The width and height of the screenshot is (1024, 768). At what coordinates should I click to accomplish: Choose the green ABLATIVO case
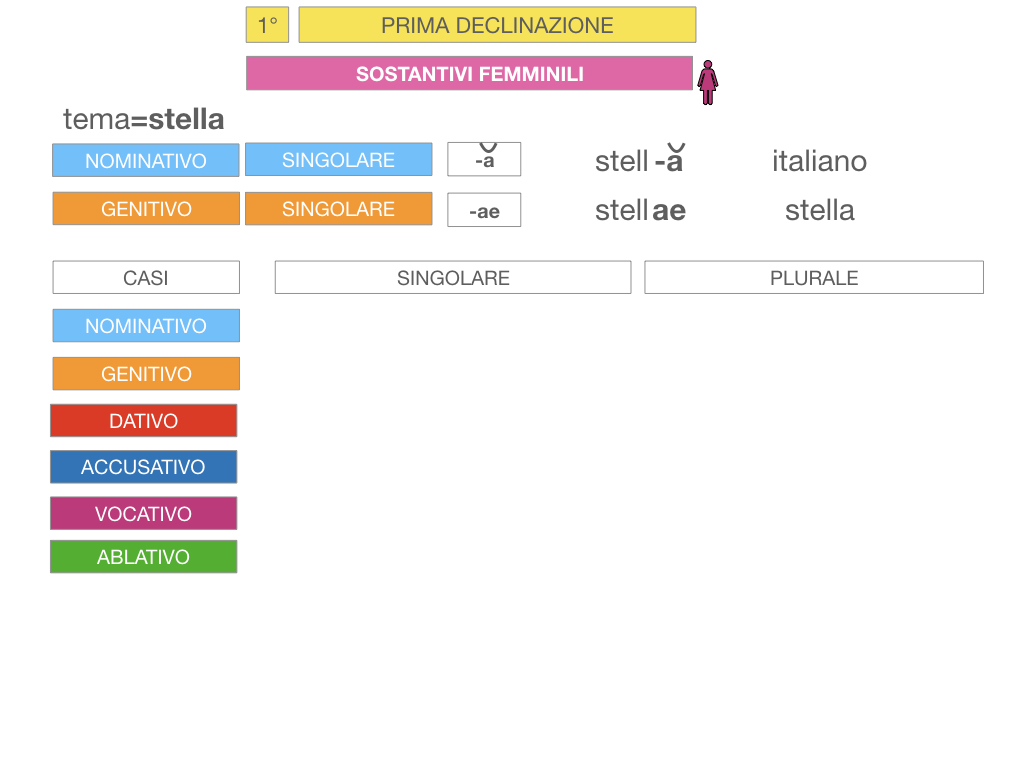[144, 557]
